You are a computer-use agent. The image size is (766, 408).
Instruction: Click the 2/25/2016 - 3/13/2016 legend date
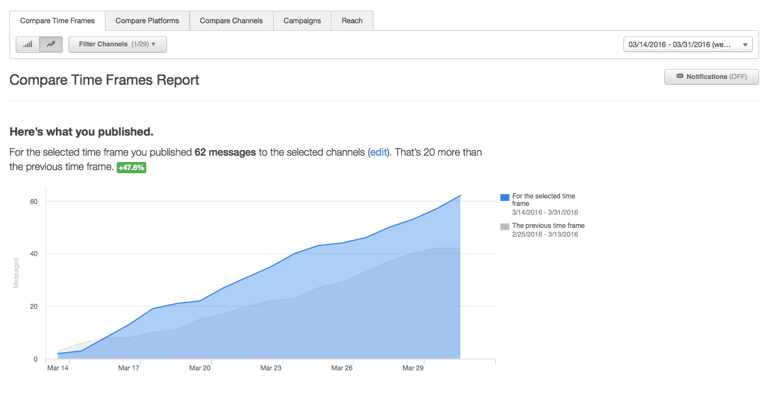(545, 235)
